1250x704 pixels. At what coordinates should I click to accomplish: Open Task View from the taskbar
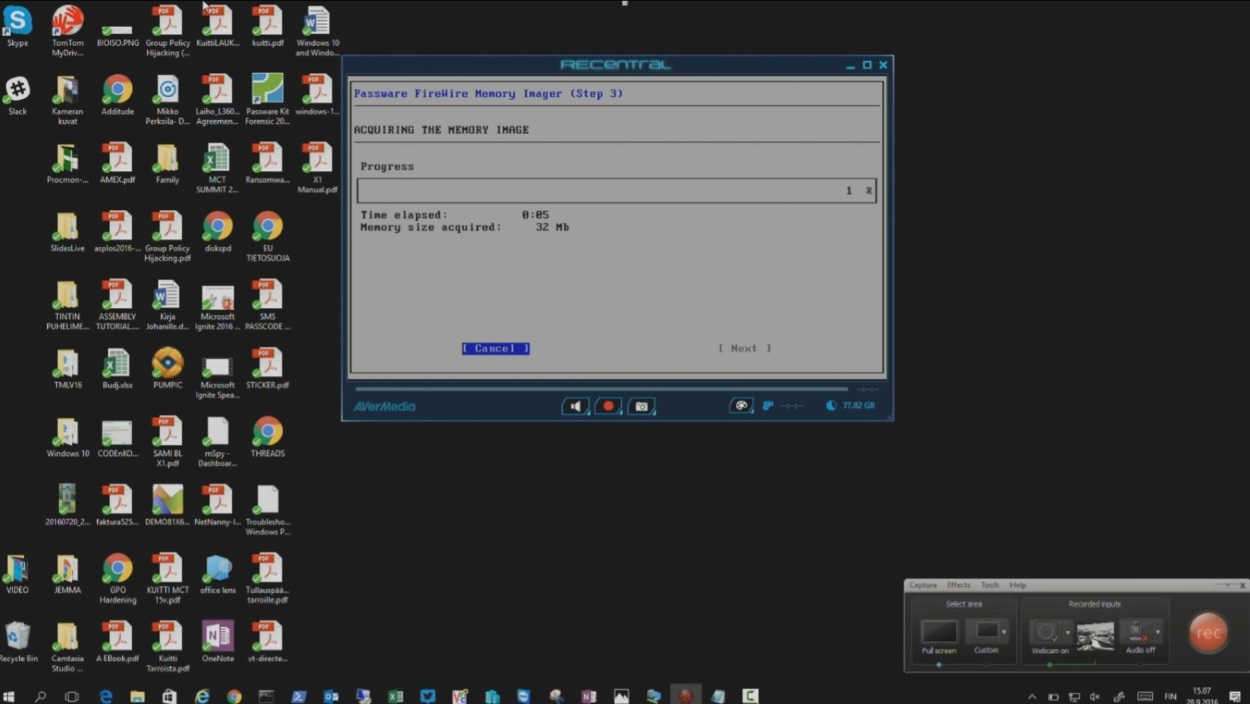click(72, 696)
